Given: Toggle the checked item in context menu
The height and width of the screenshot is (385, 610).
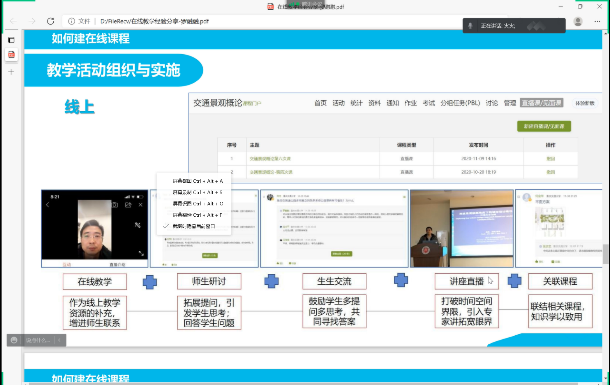Looking at the screenshot, I should tap(194, 226).
